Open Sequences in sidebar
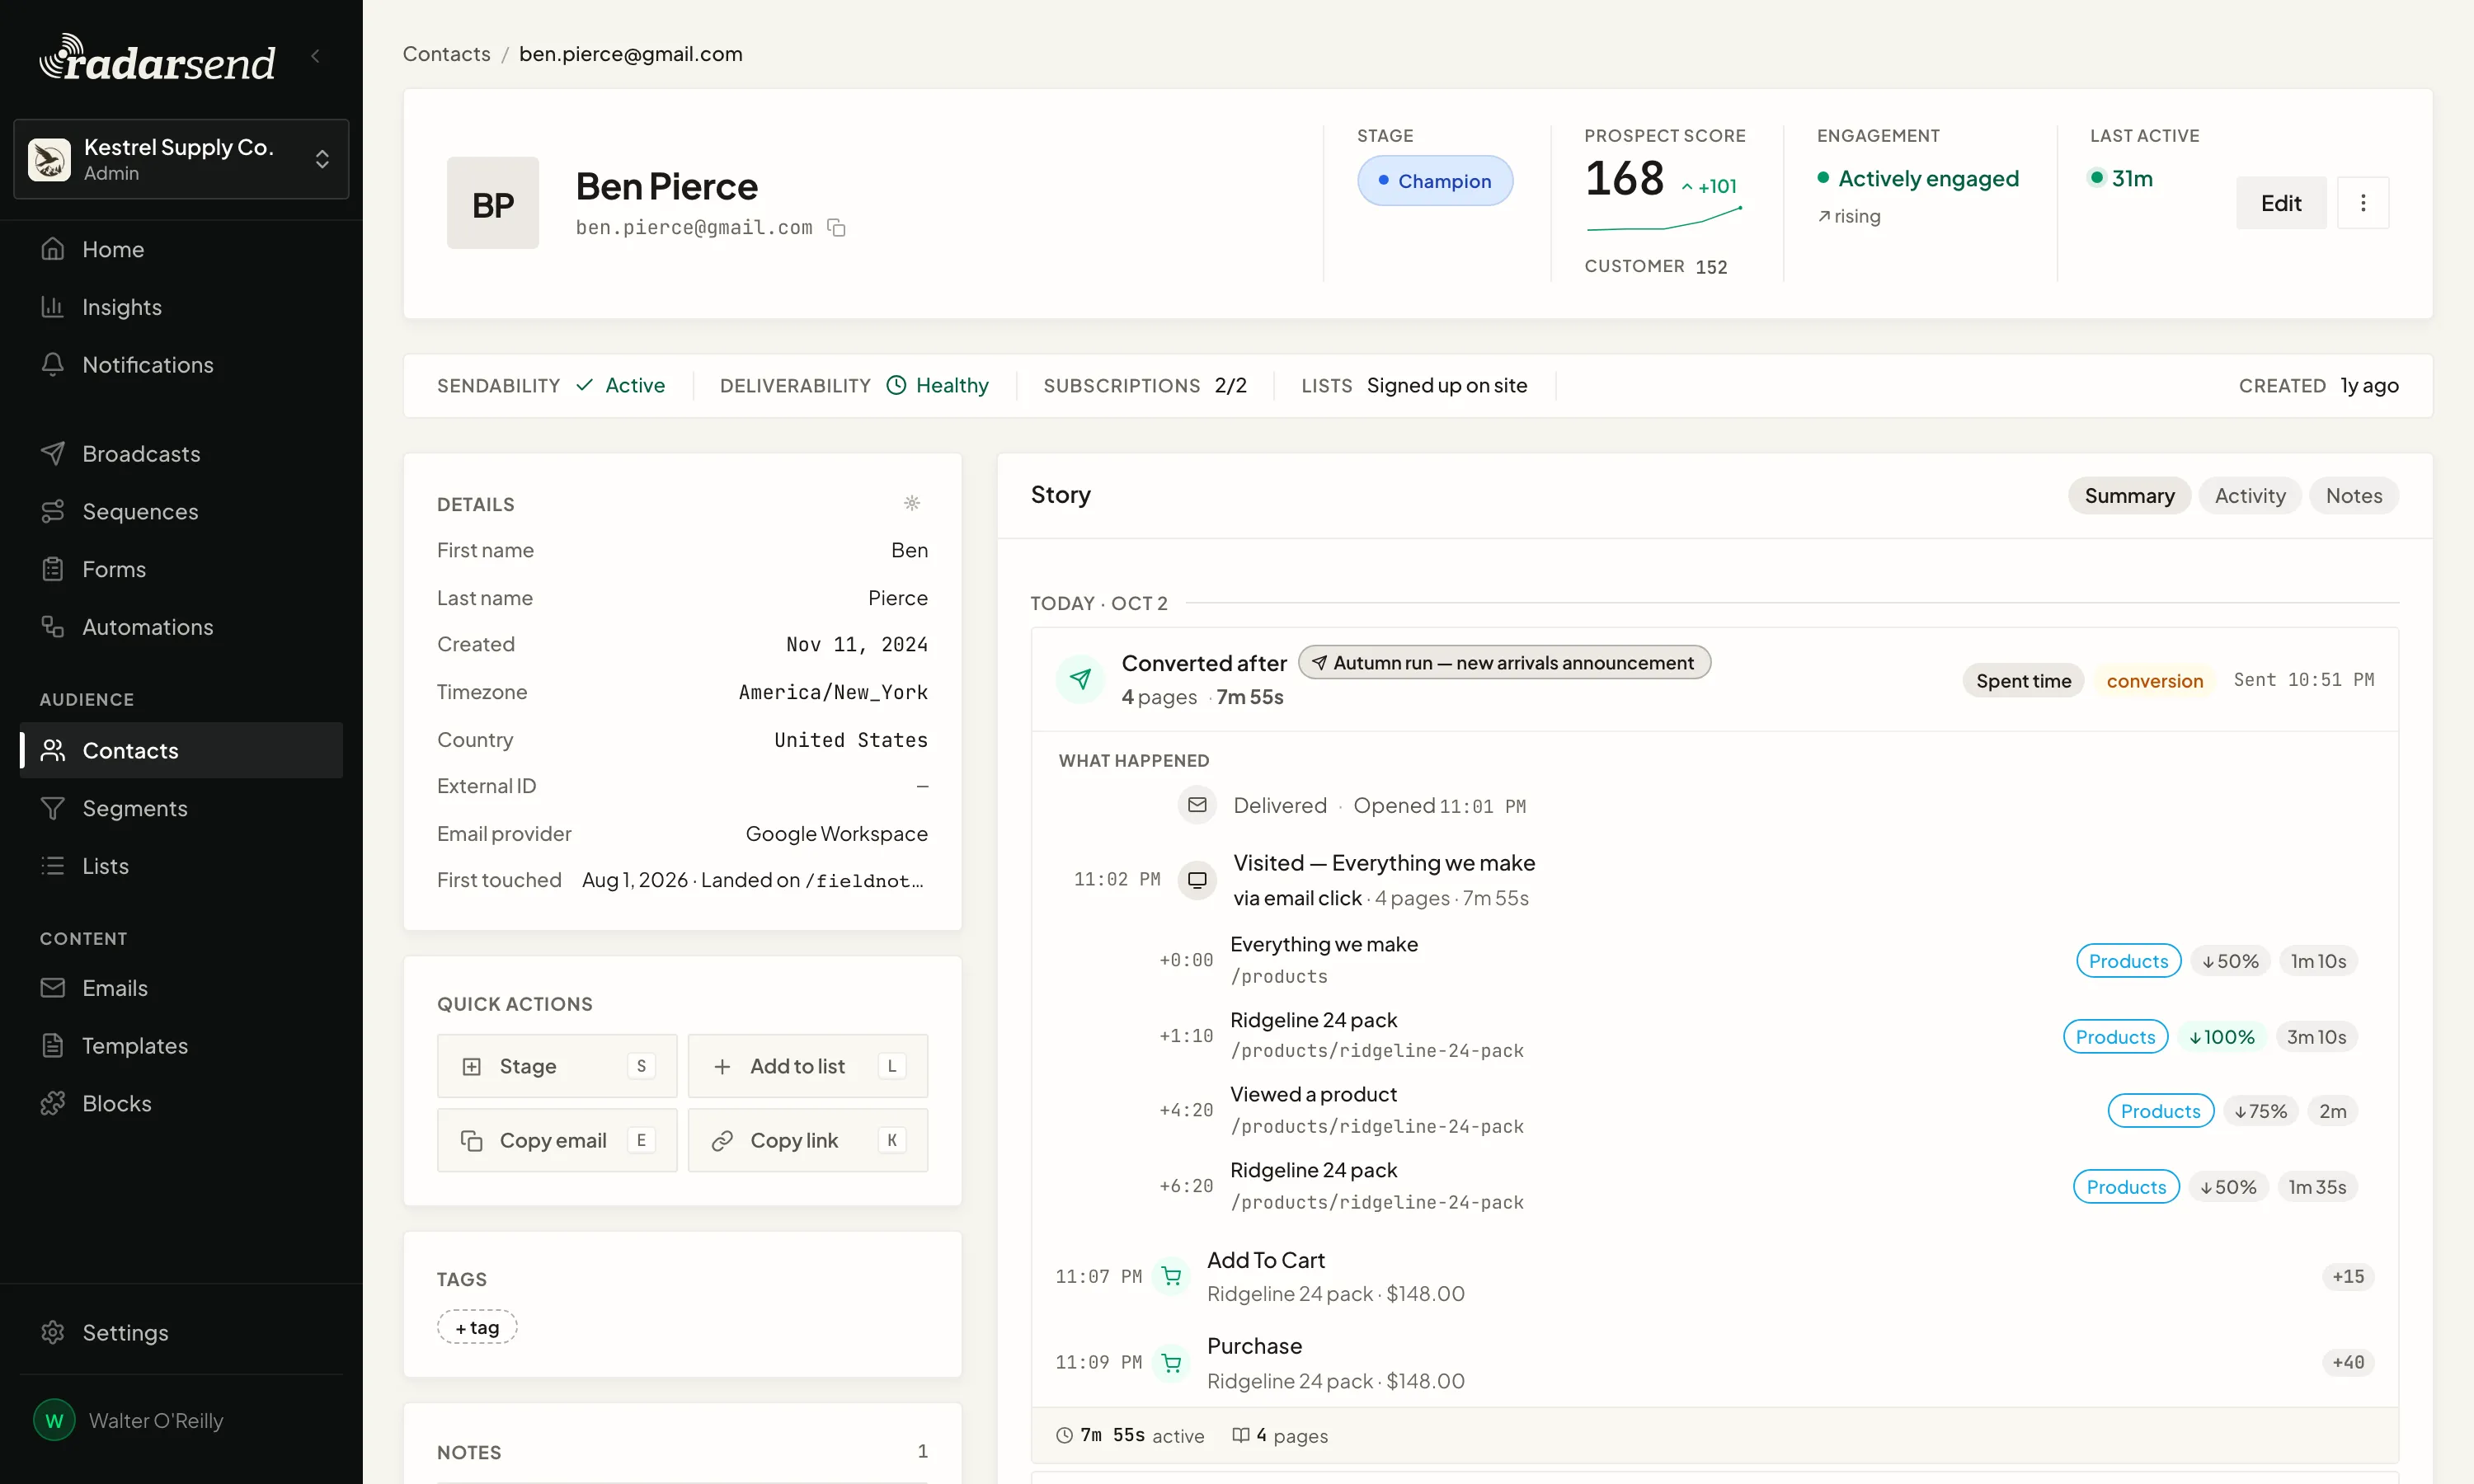 [181, 512]
